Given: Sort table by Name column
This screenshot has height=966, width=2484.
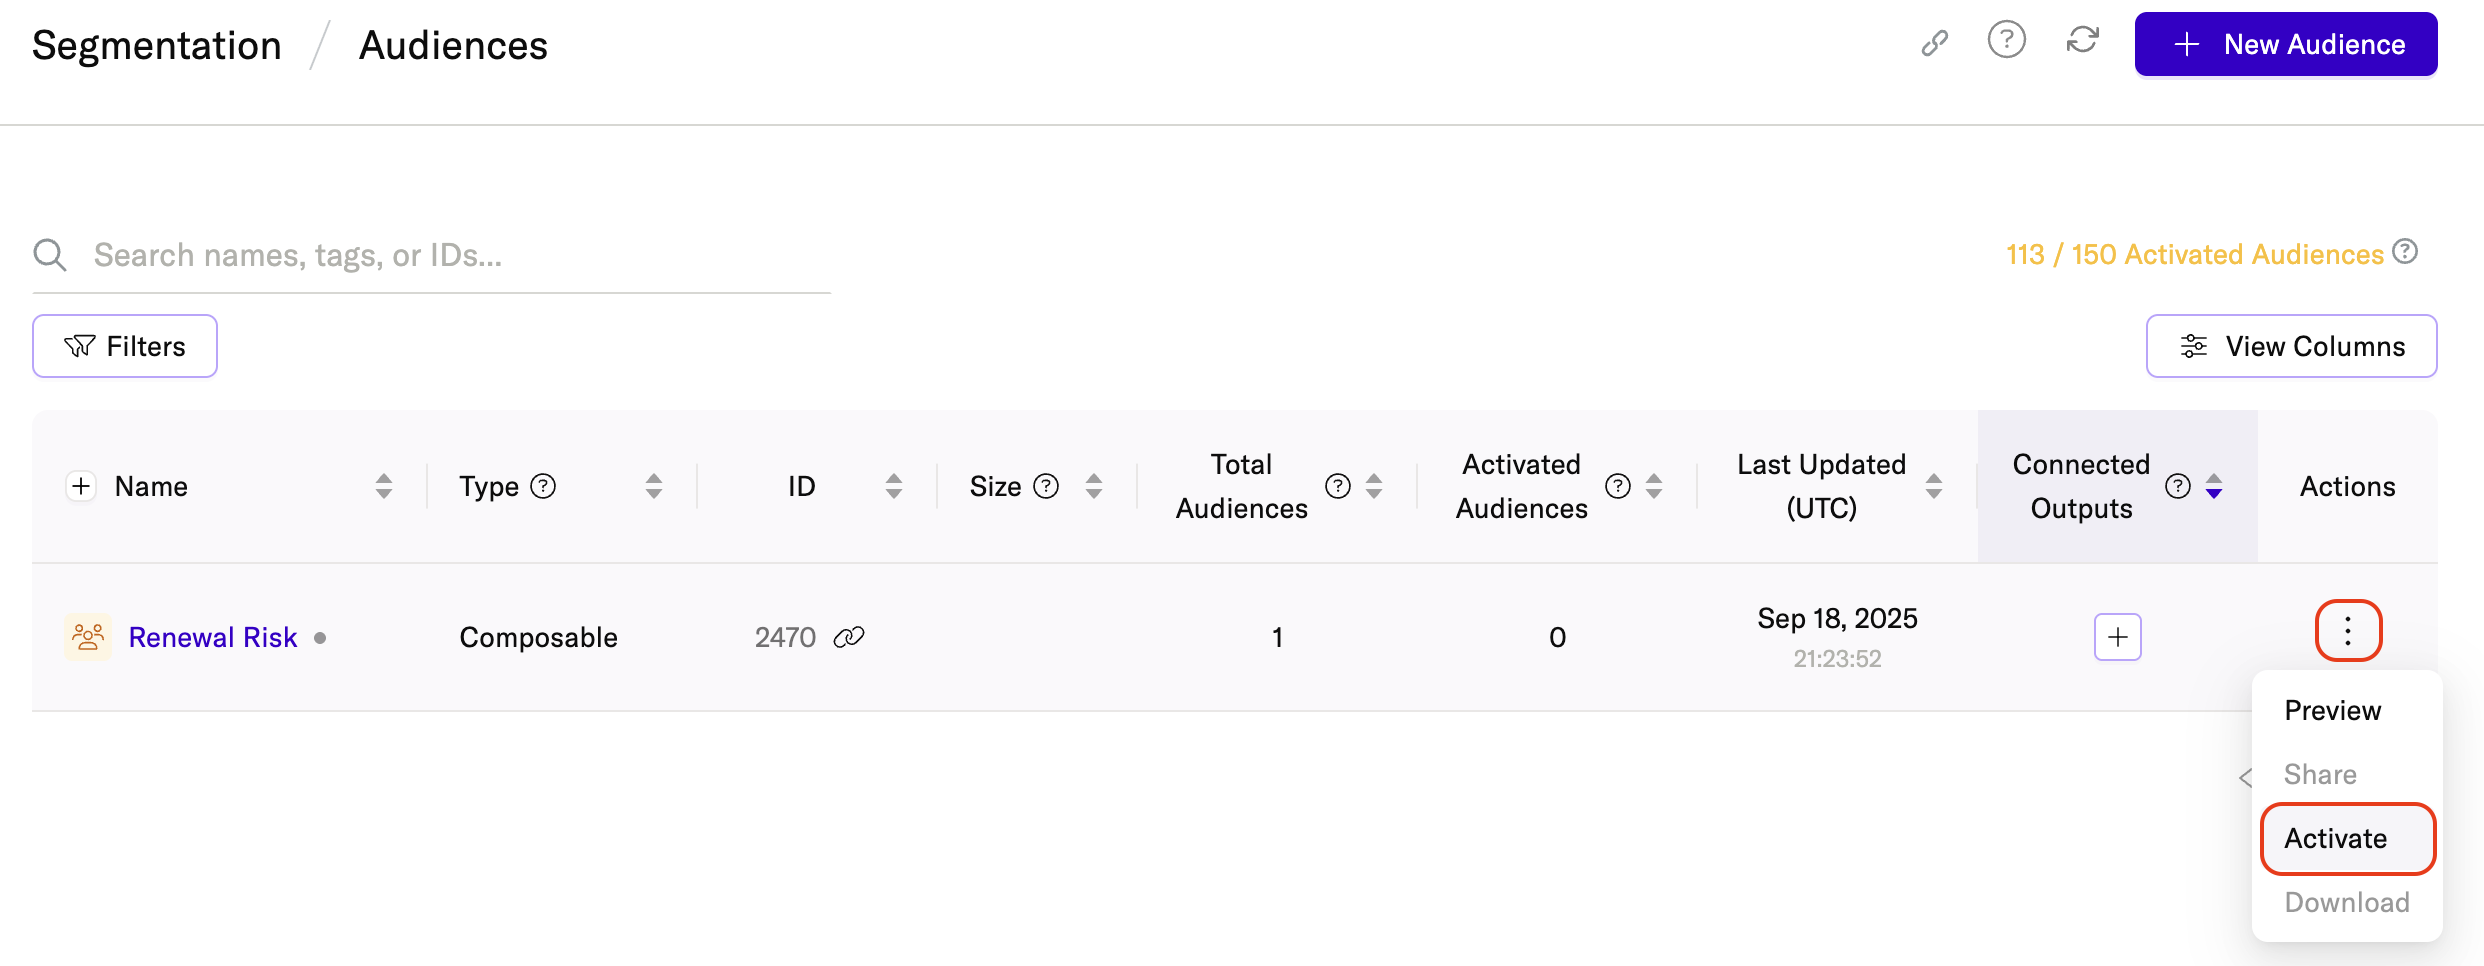Looking at the screenshot, I should (x=383, y=486).
